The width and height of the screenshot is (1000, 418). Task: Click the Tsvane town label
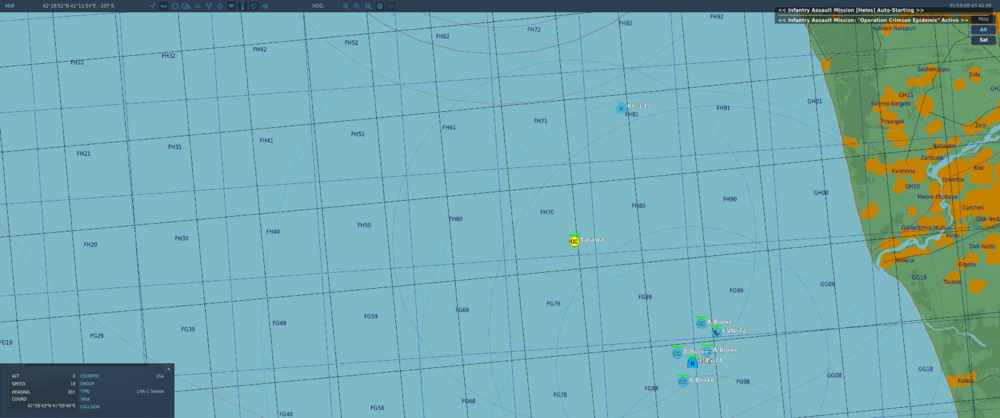point(952,281)
